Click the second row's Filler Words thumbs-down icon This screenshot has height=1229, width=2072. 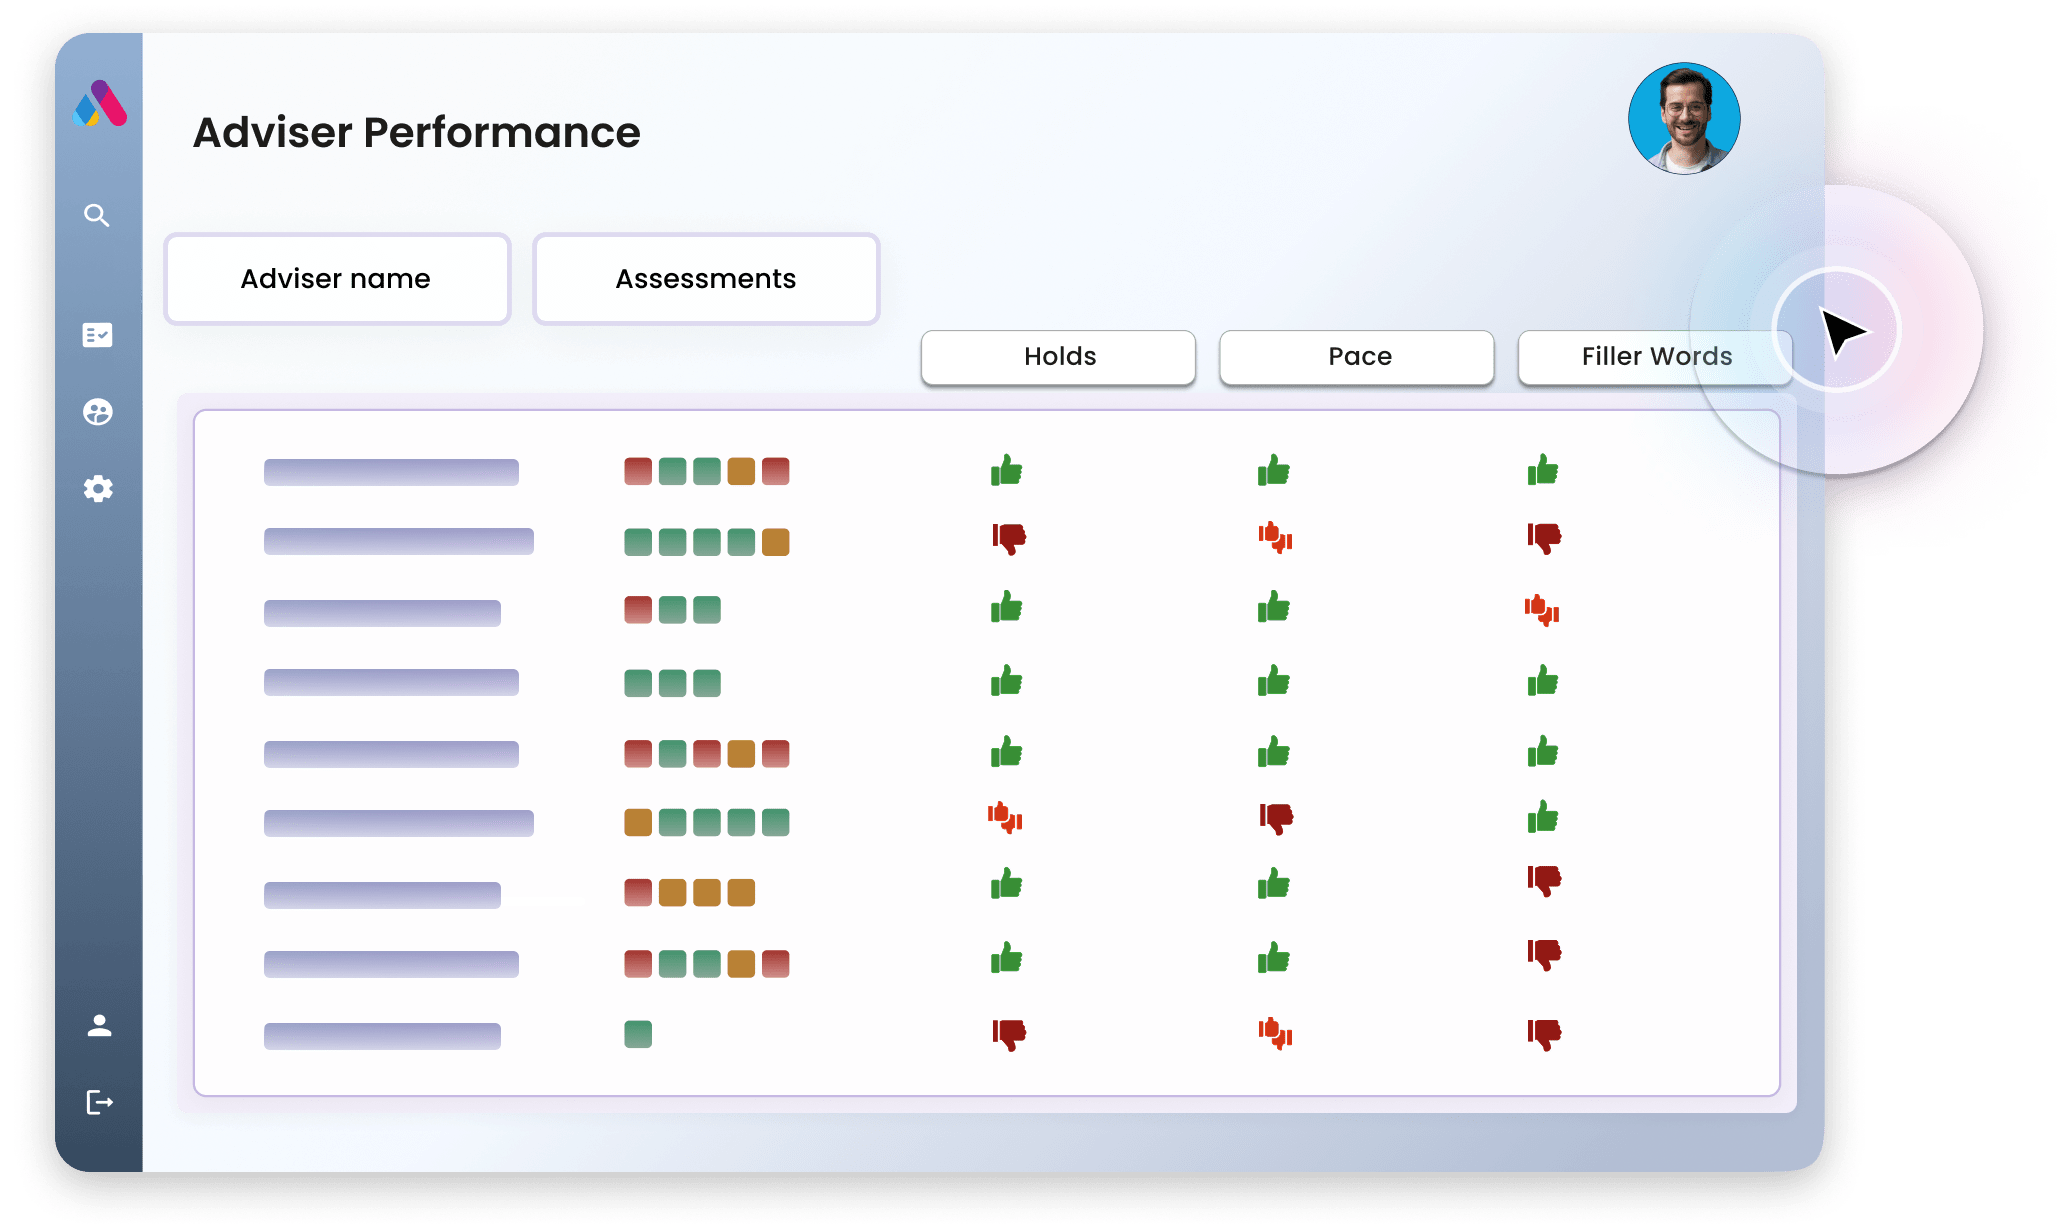1544,539
